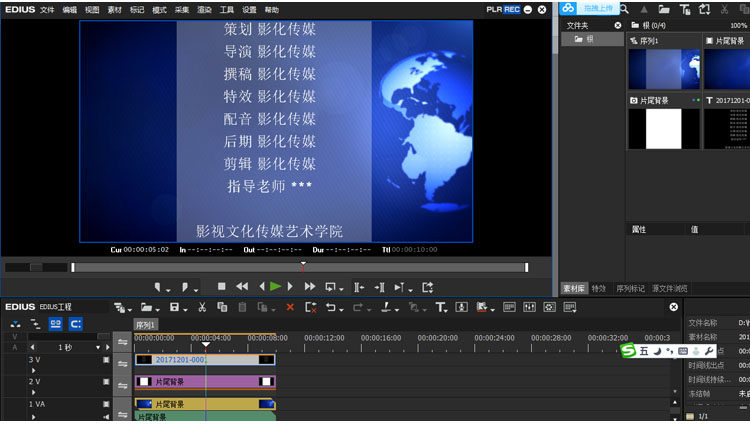Image resolution: width=750 pixels, height=425 pixels.
Task: Click the voice-over microphone icon
Action: tap(462, 307)
